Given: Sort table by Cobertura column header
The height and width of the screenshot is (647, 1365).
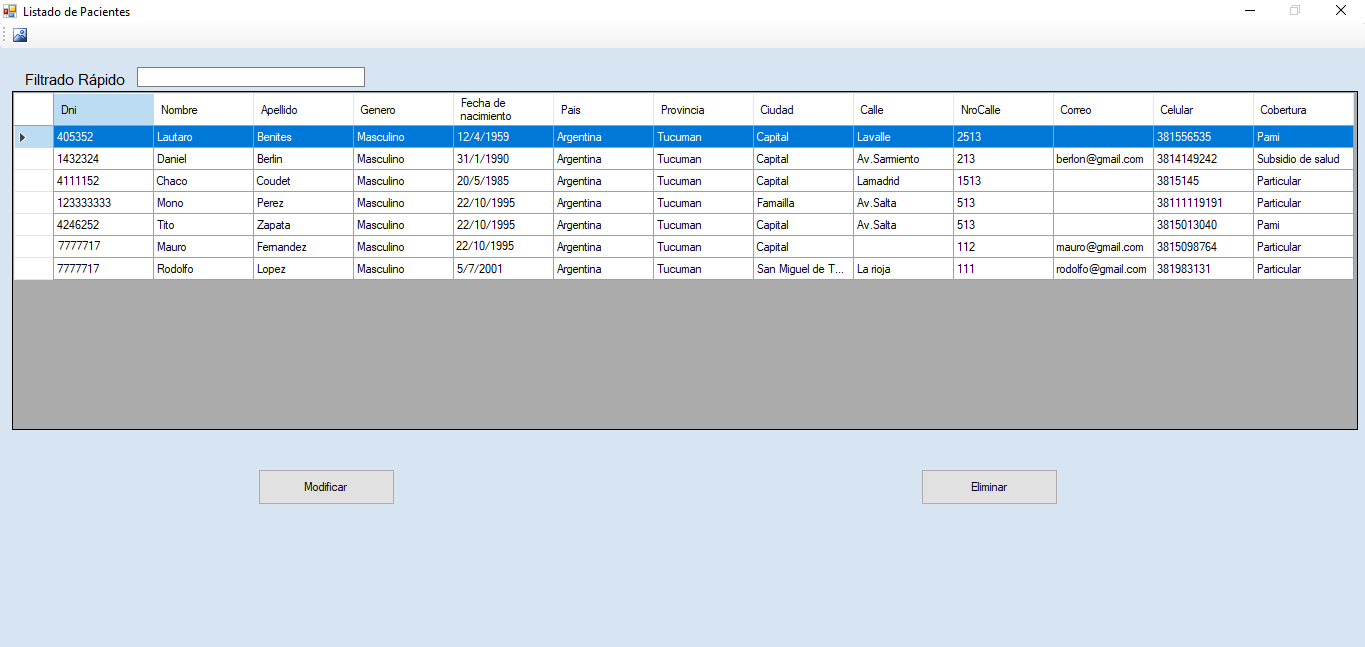Looking at the screenshot, I should (x=1303, y=110).
